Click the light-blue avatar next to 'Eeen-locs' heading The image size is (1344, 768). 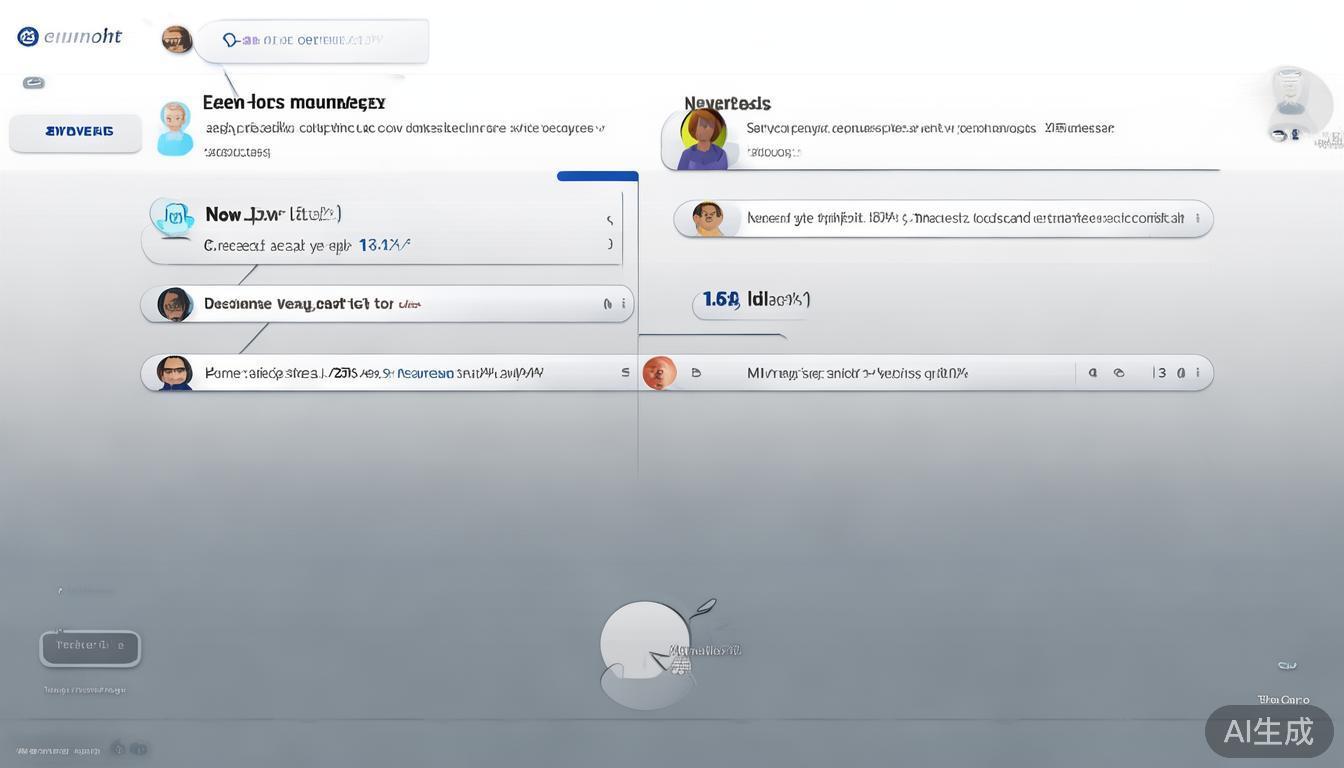pyautogui.click(x=175, y=128)
